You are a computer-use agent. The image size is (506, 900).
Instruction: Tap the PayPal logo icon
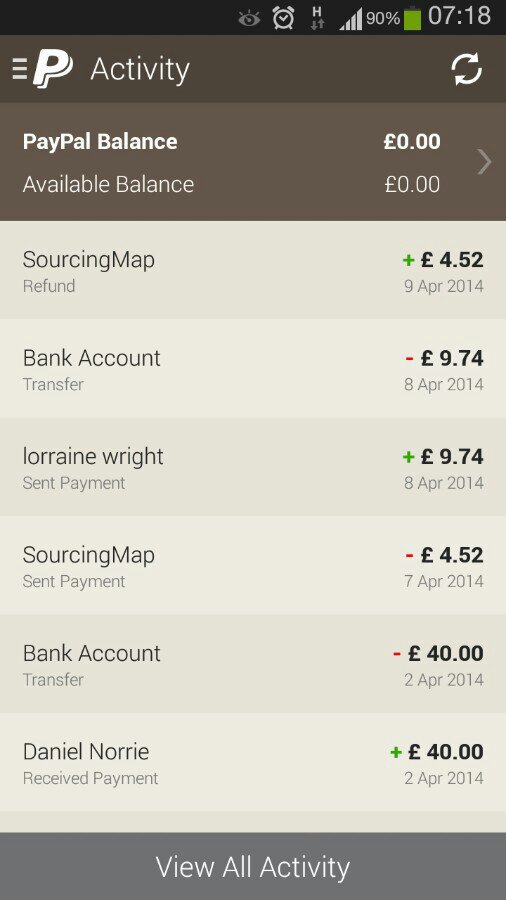53,68
